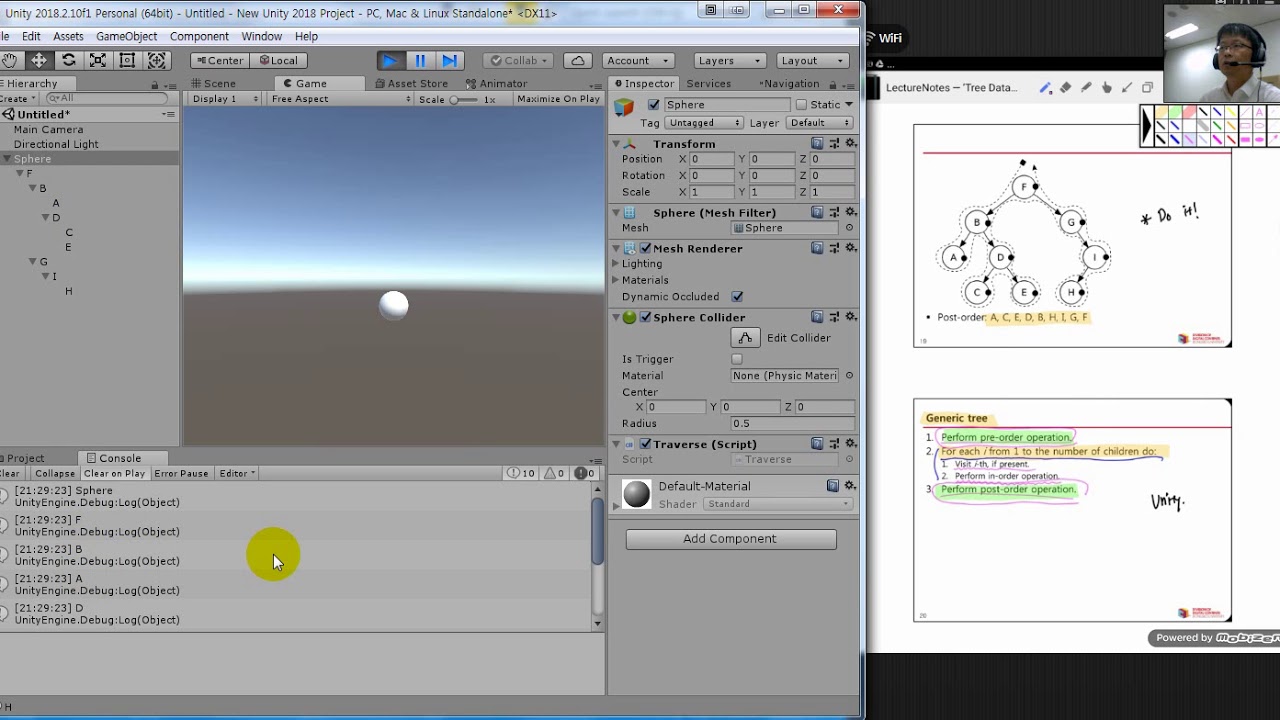Toggle Maximize On Play
Screen dimensions: 1280x720
[558, 99]
